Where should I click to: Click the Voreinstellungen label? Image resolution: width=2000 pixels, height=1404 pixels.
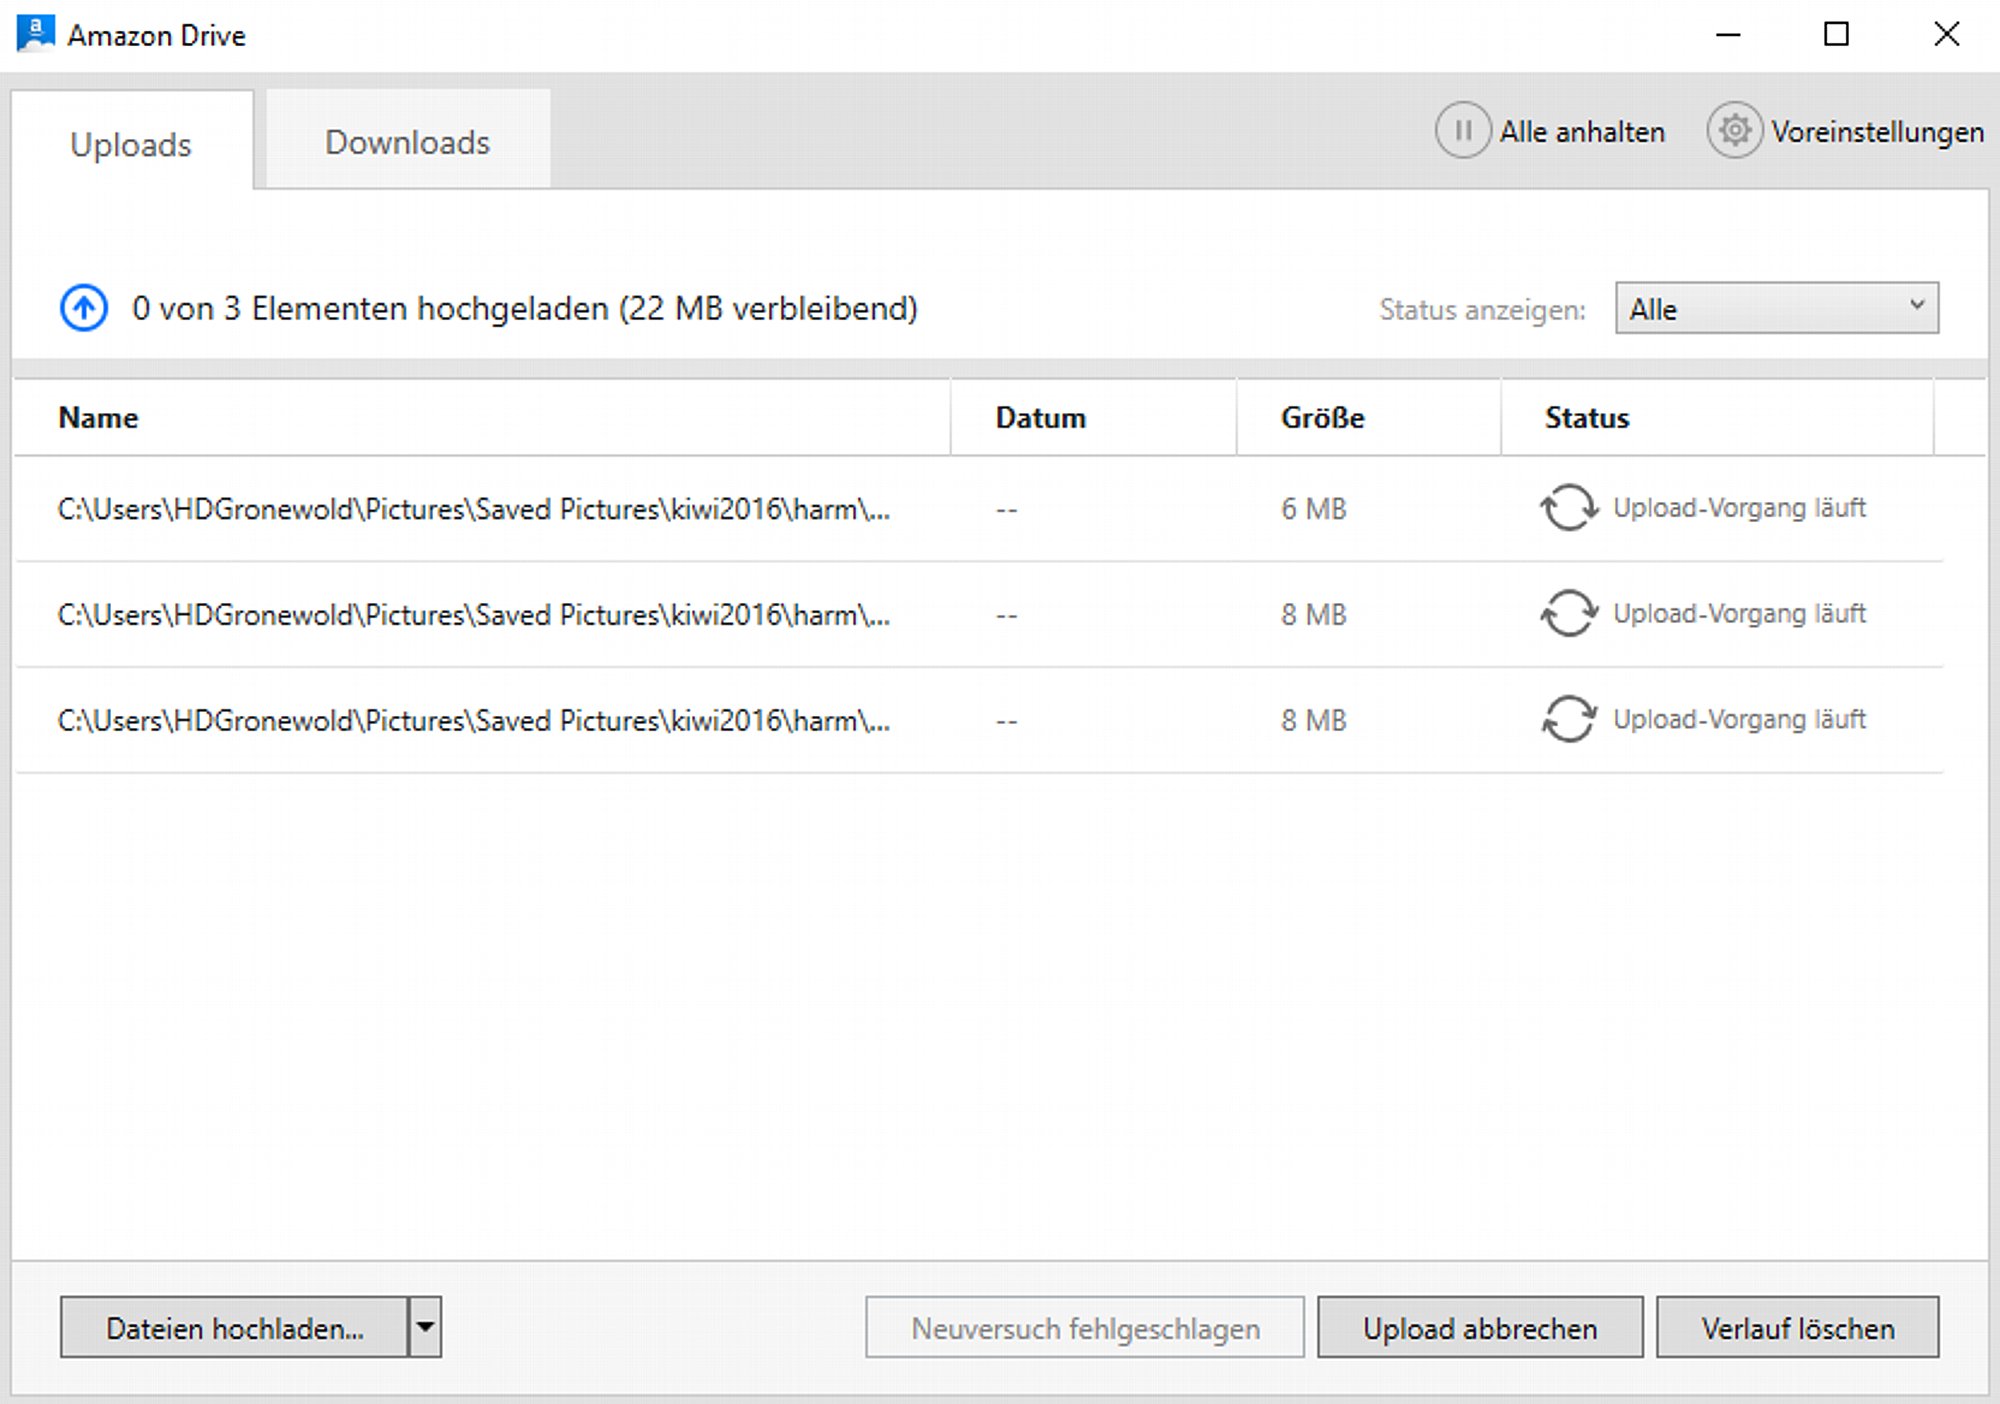(x=1877, y=132)
